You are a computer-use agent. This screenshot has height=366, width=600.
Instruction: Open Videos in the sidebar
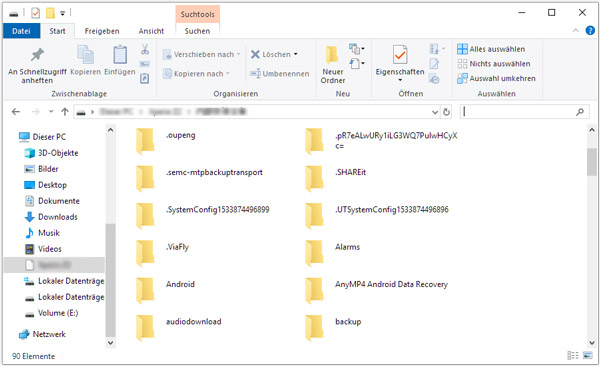click(43, 249)
